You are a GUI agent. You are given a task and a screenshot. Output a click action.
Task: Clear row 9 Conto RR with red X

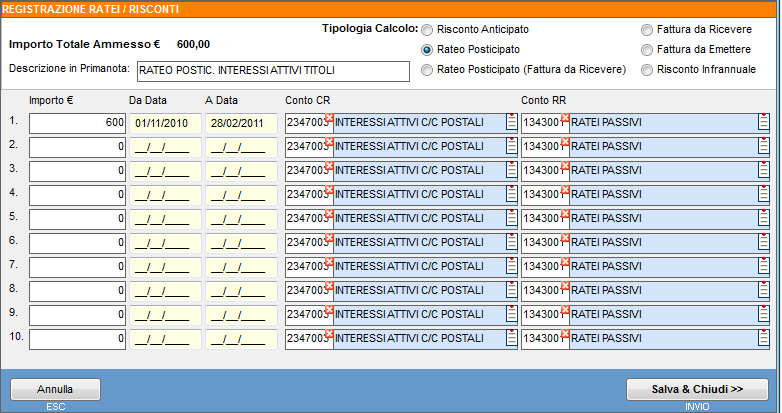(x=564, y=309)
